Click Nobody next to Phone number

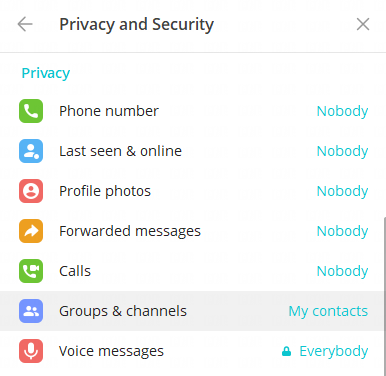click(342, 111)
